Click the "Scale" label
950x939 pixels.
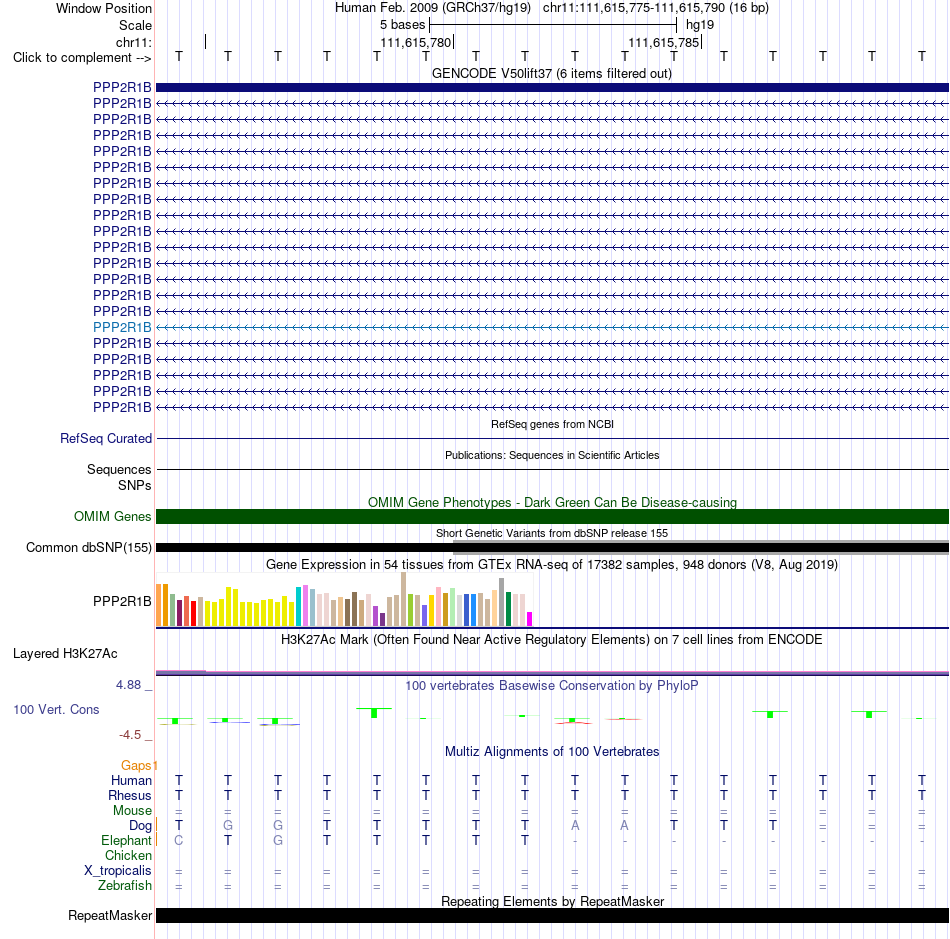[135, 25]
